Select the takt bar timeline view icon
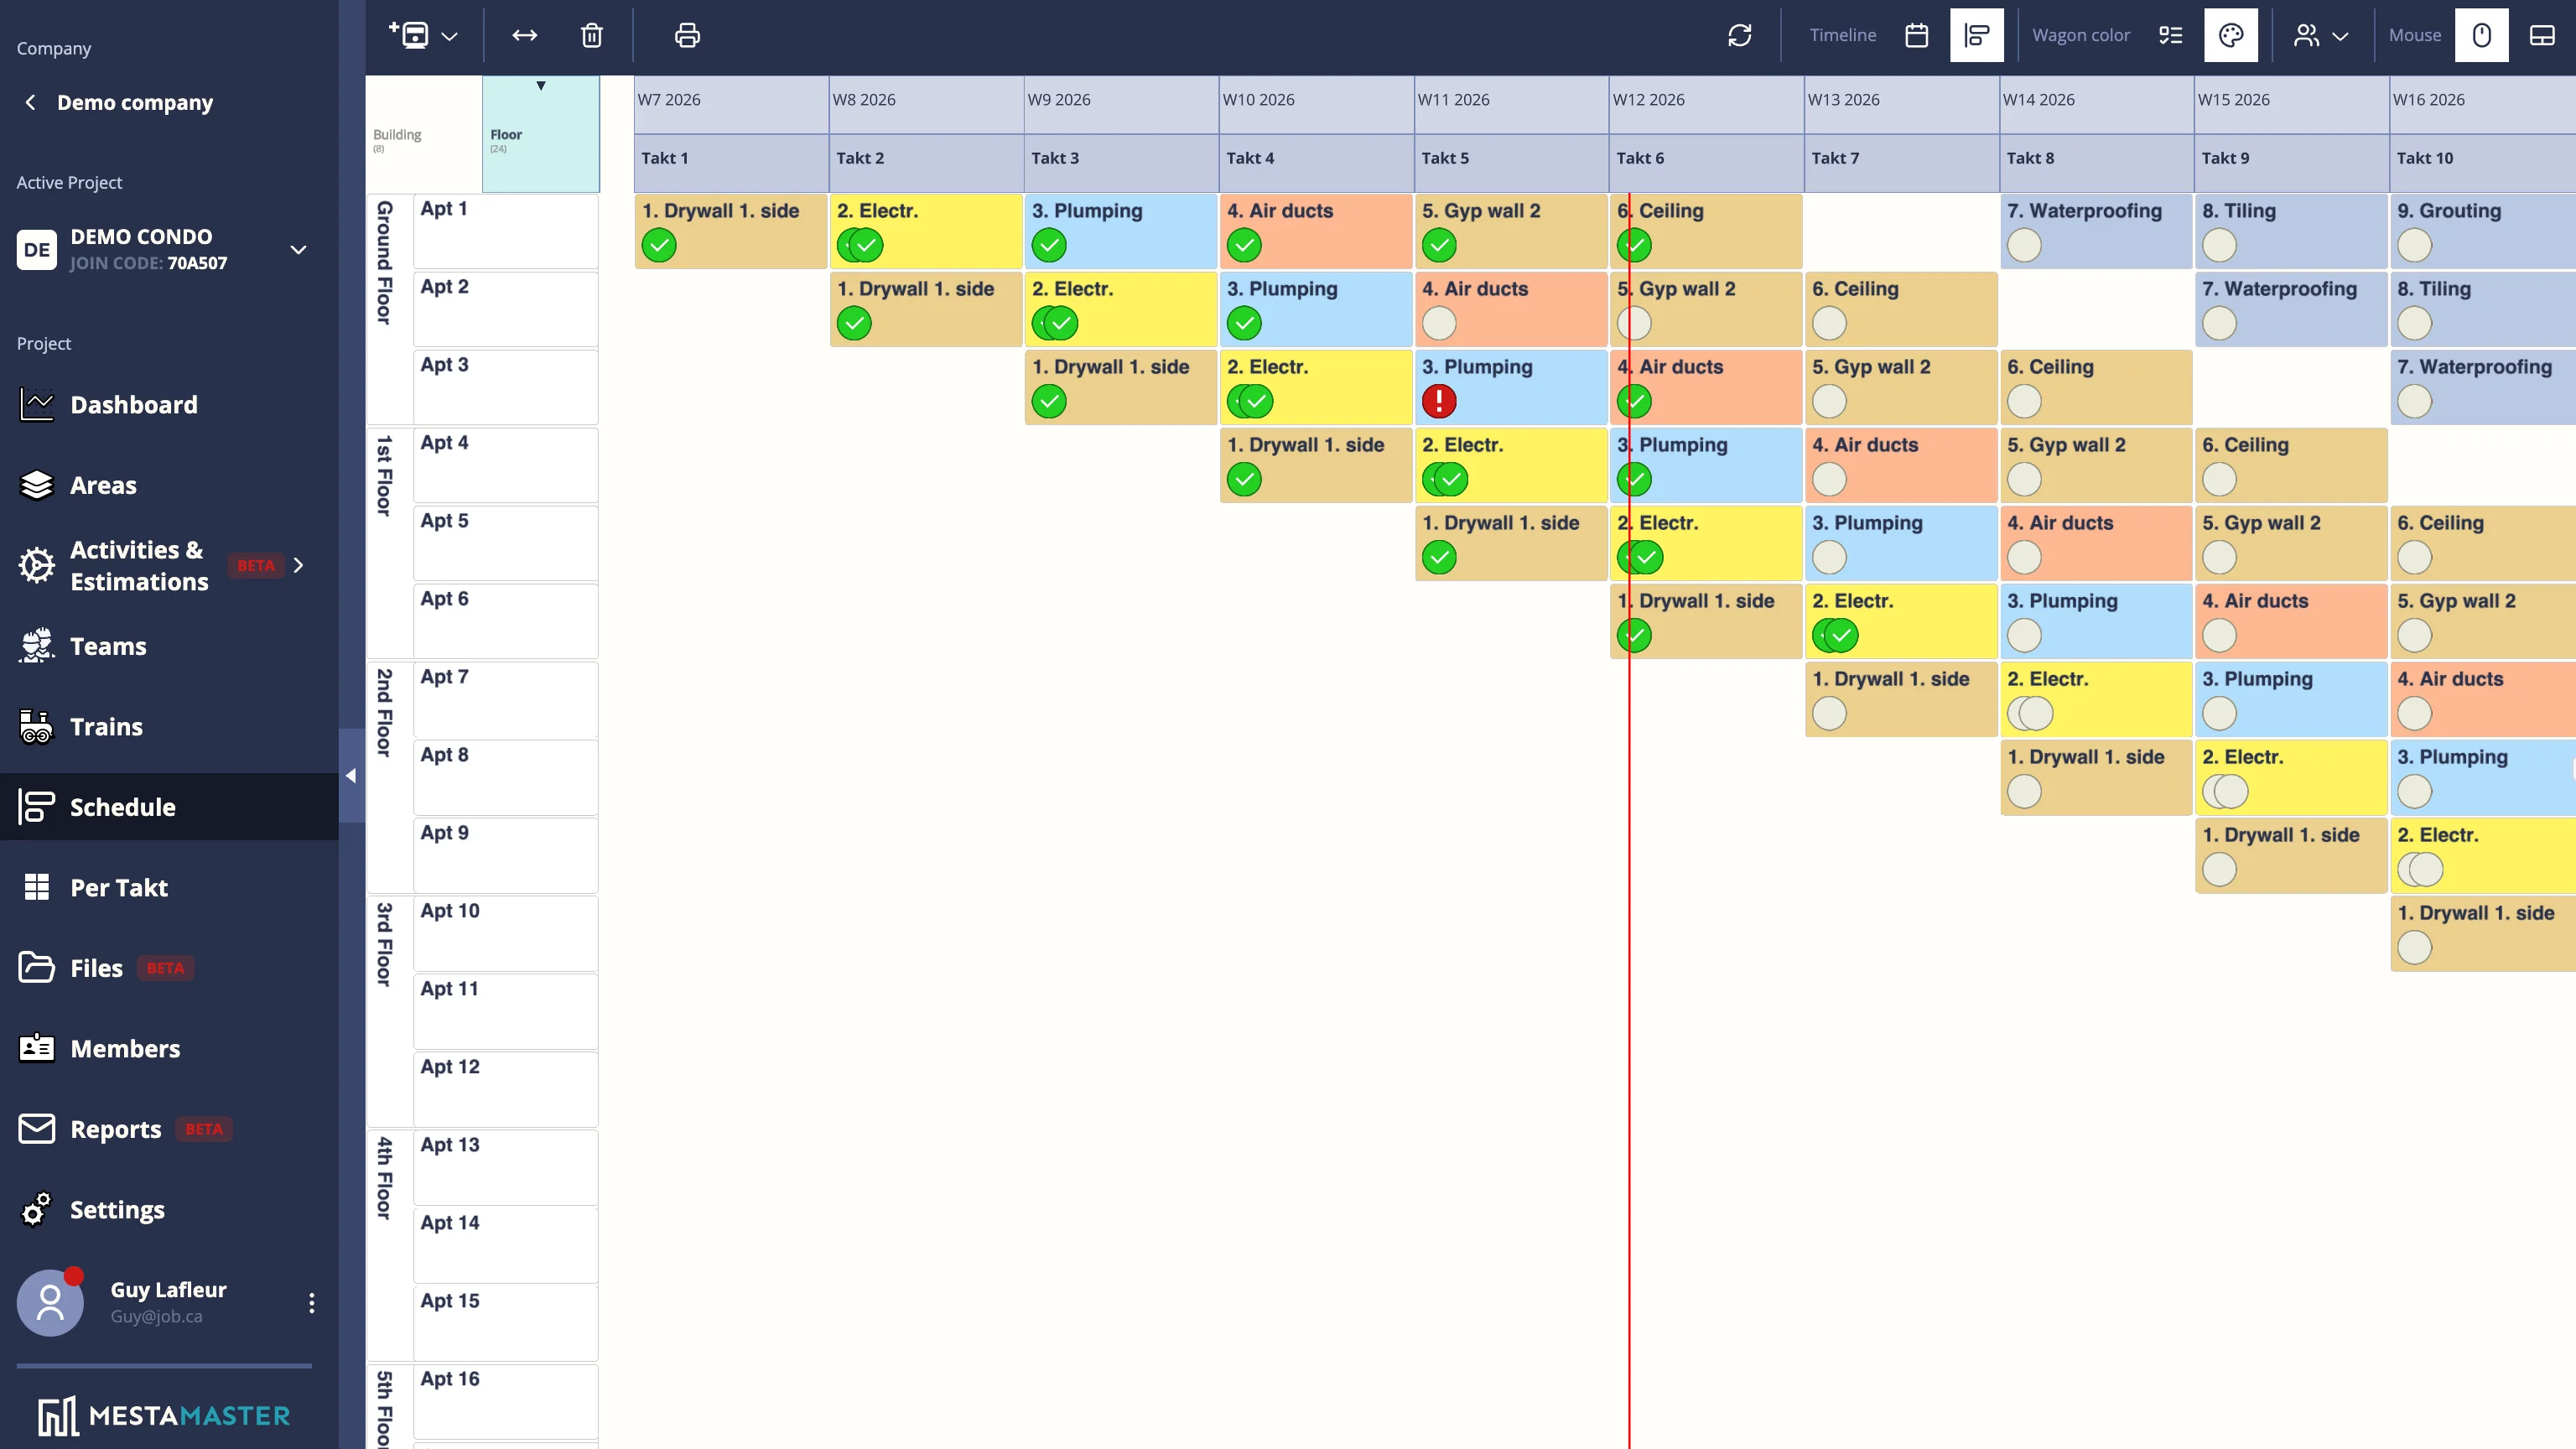 pos(1977,36)
